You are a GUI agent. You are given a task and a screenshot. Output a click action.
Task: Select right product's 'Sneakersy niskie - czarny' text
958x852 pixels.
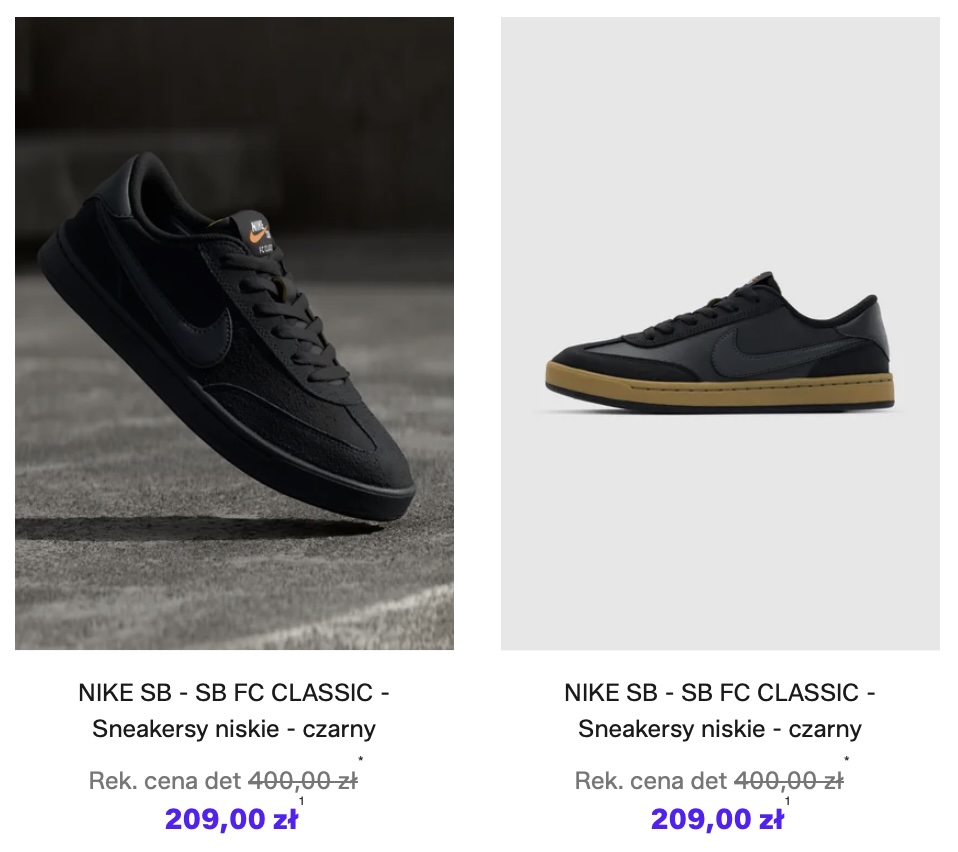pyautogui.click(x=720, y=729)
